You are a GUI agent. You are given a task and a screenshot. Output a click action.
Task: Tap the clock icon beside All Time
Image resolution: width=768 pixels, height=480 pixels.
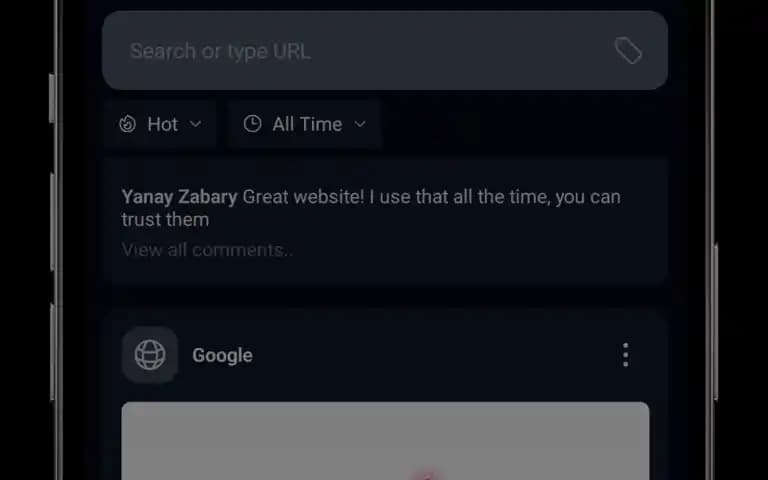(x=252, y=124)
